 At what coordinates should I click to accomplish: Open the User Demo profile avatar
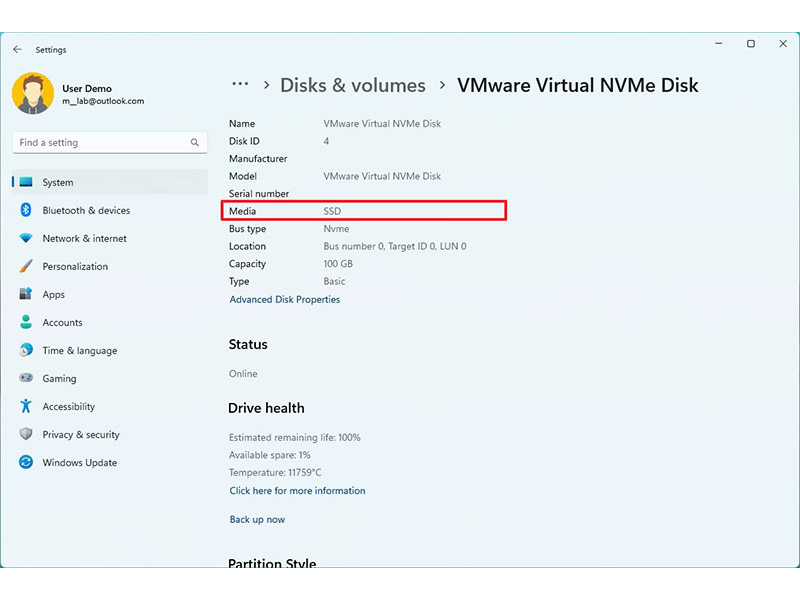33,93
